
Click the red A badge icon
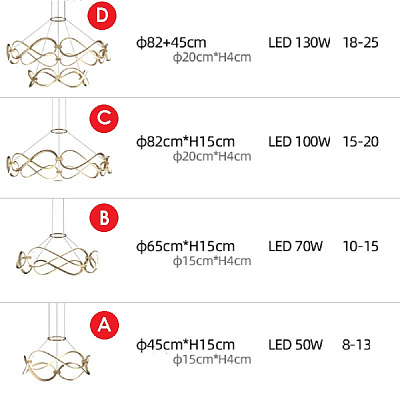click(x=104, y=324)
